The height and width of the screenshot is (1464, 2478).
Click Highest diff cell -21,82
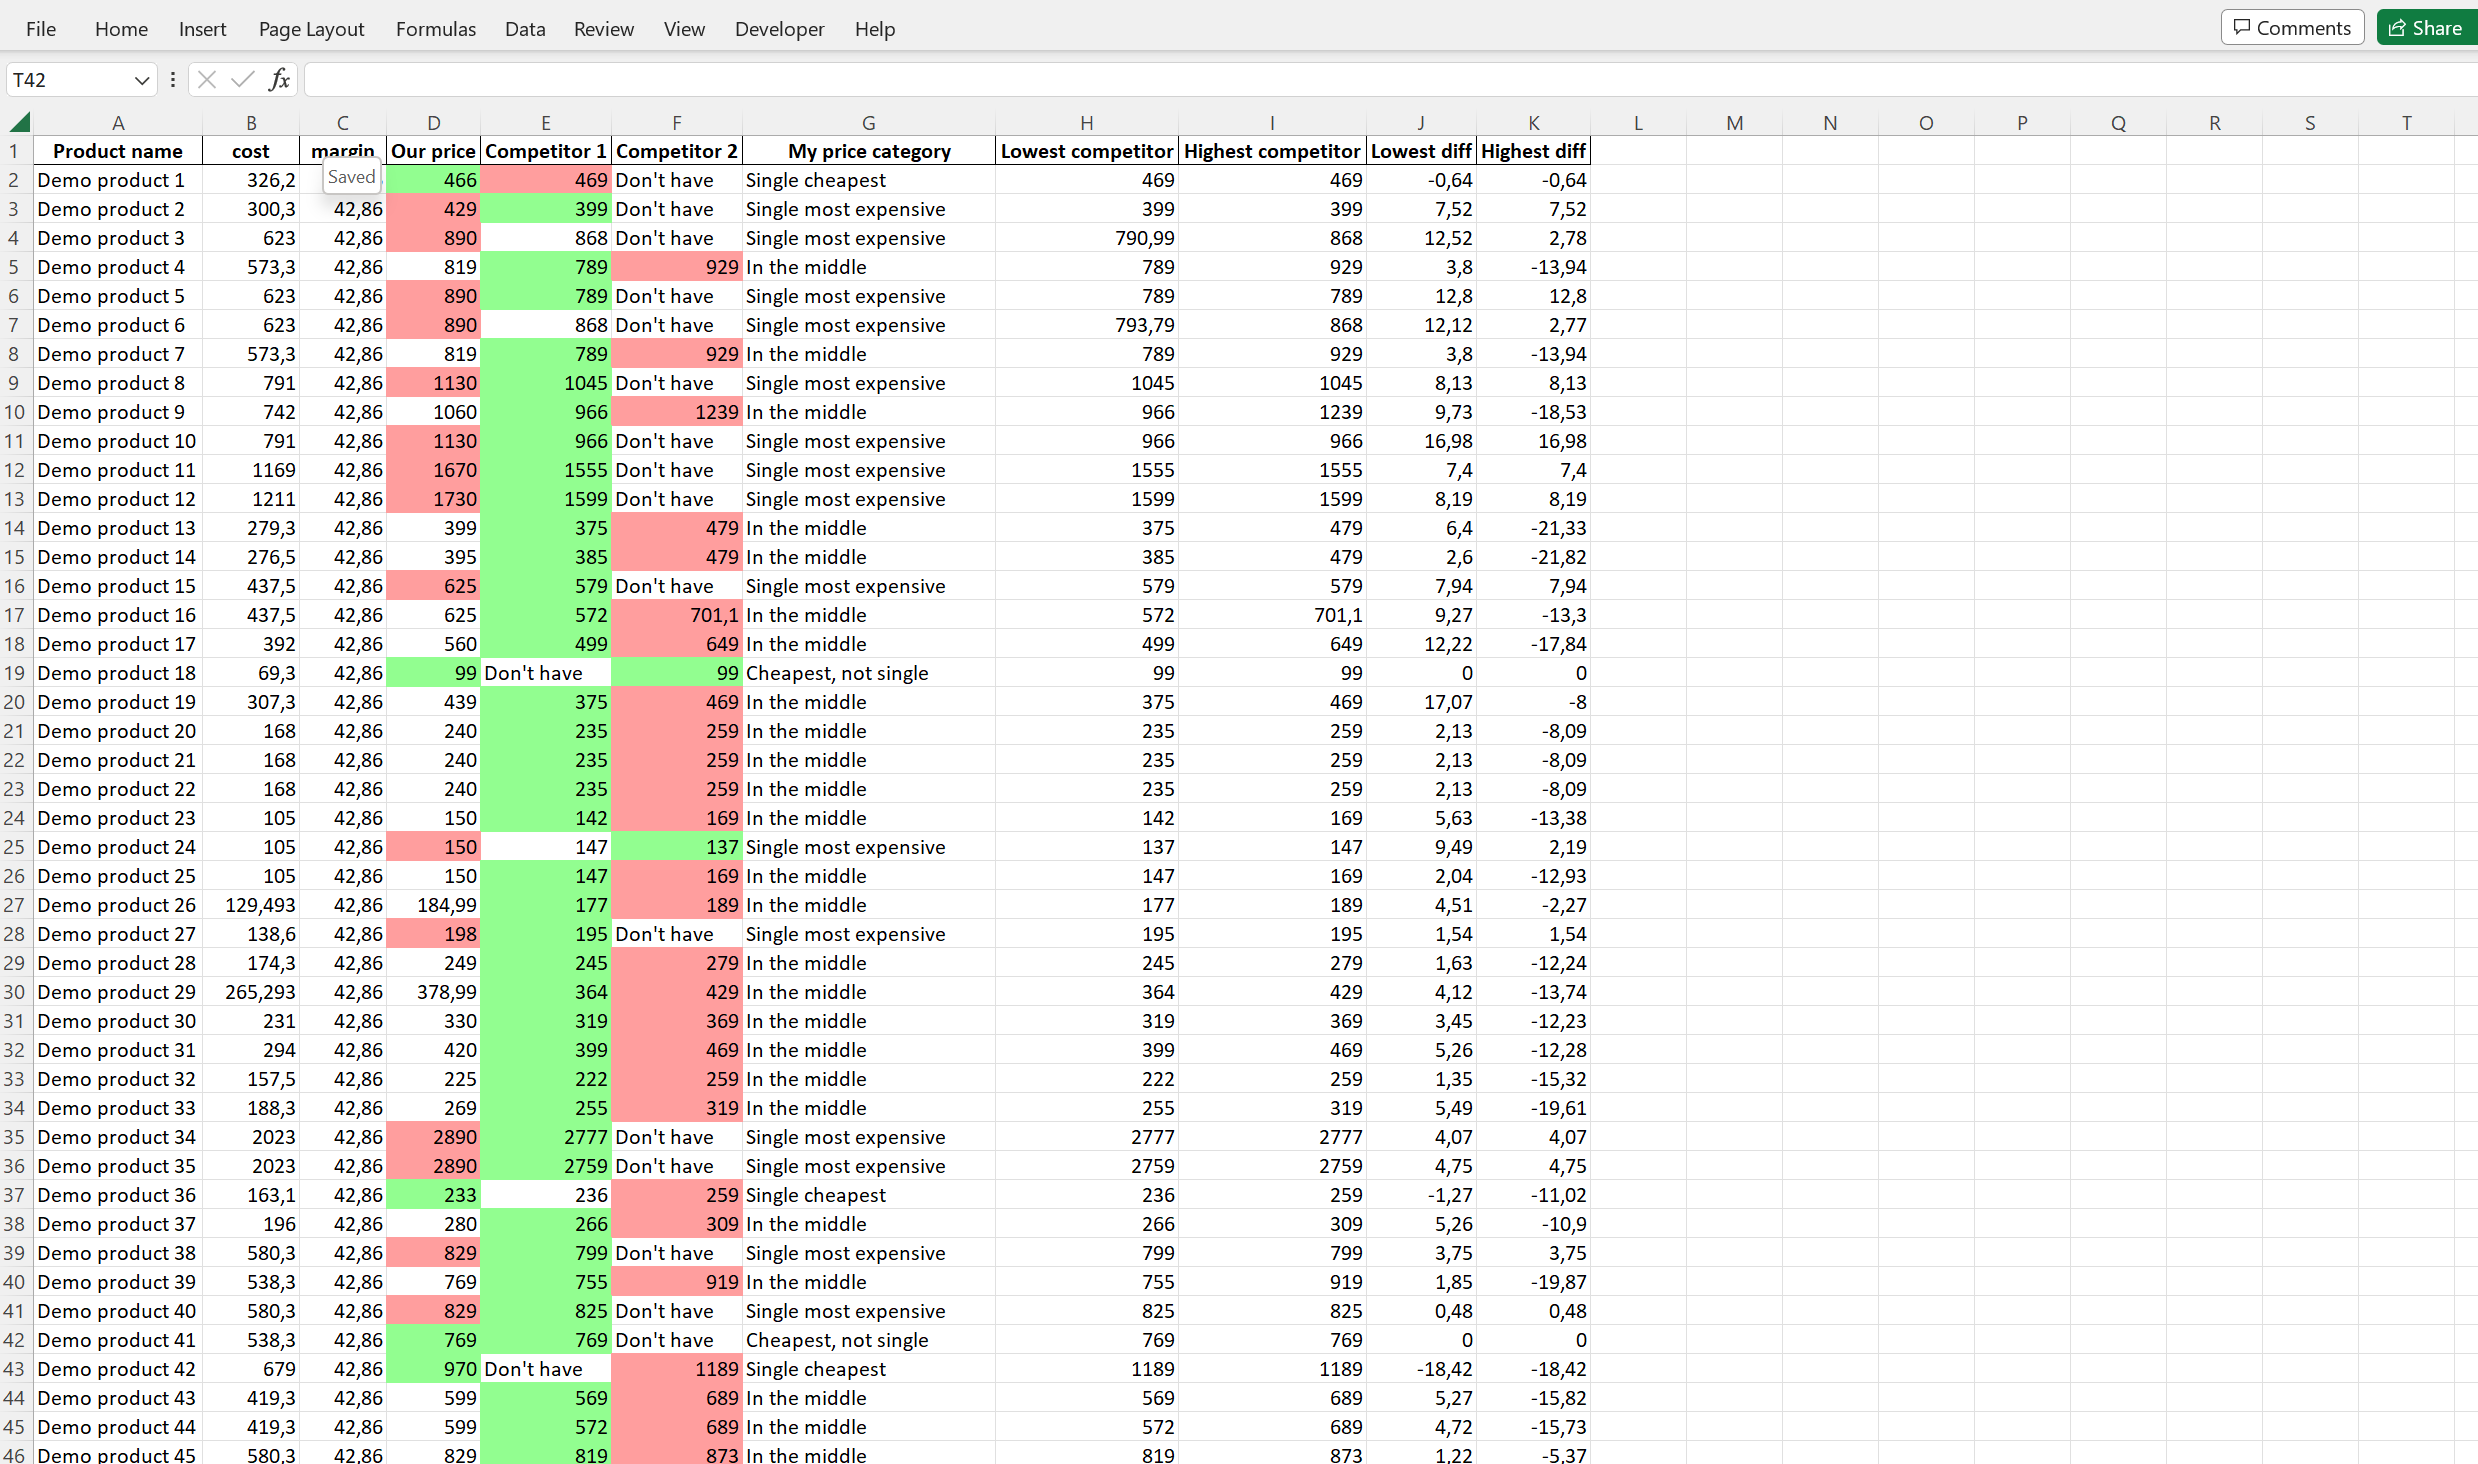pos(1533,557)
